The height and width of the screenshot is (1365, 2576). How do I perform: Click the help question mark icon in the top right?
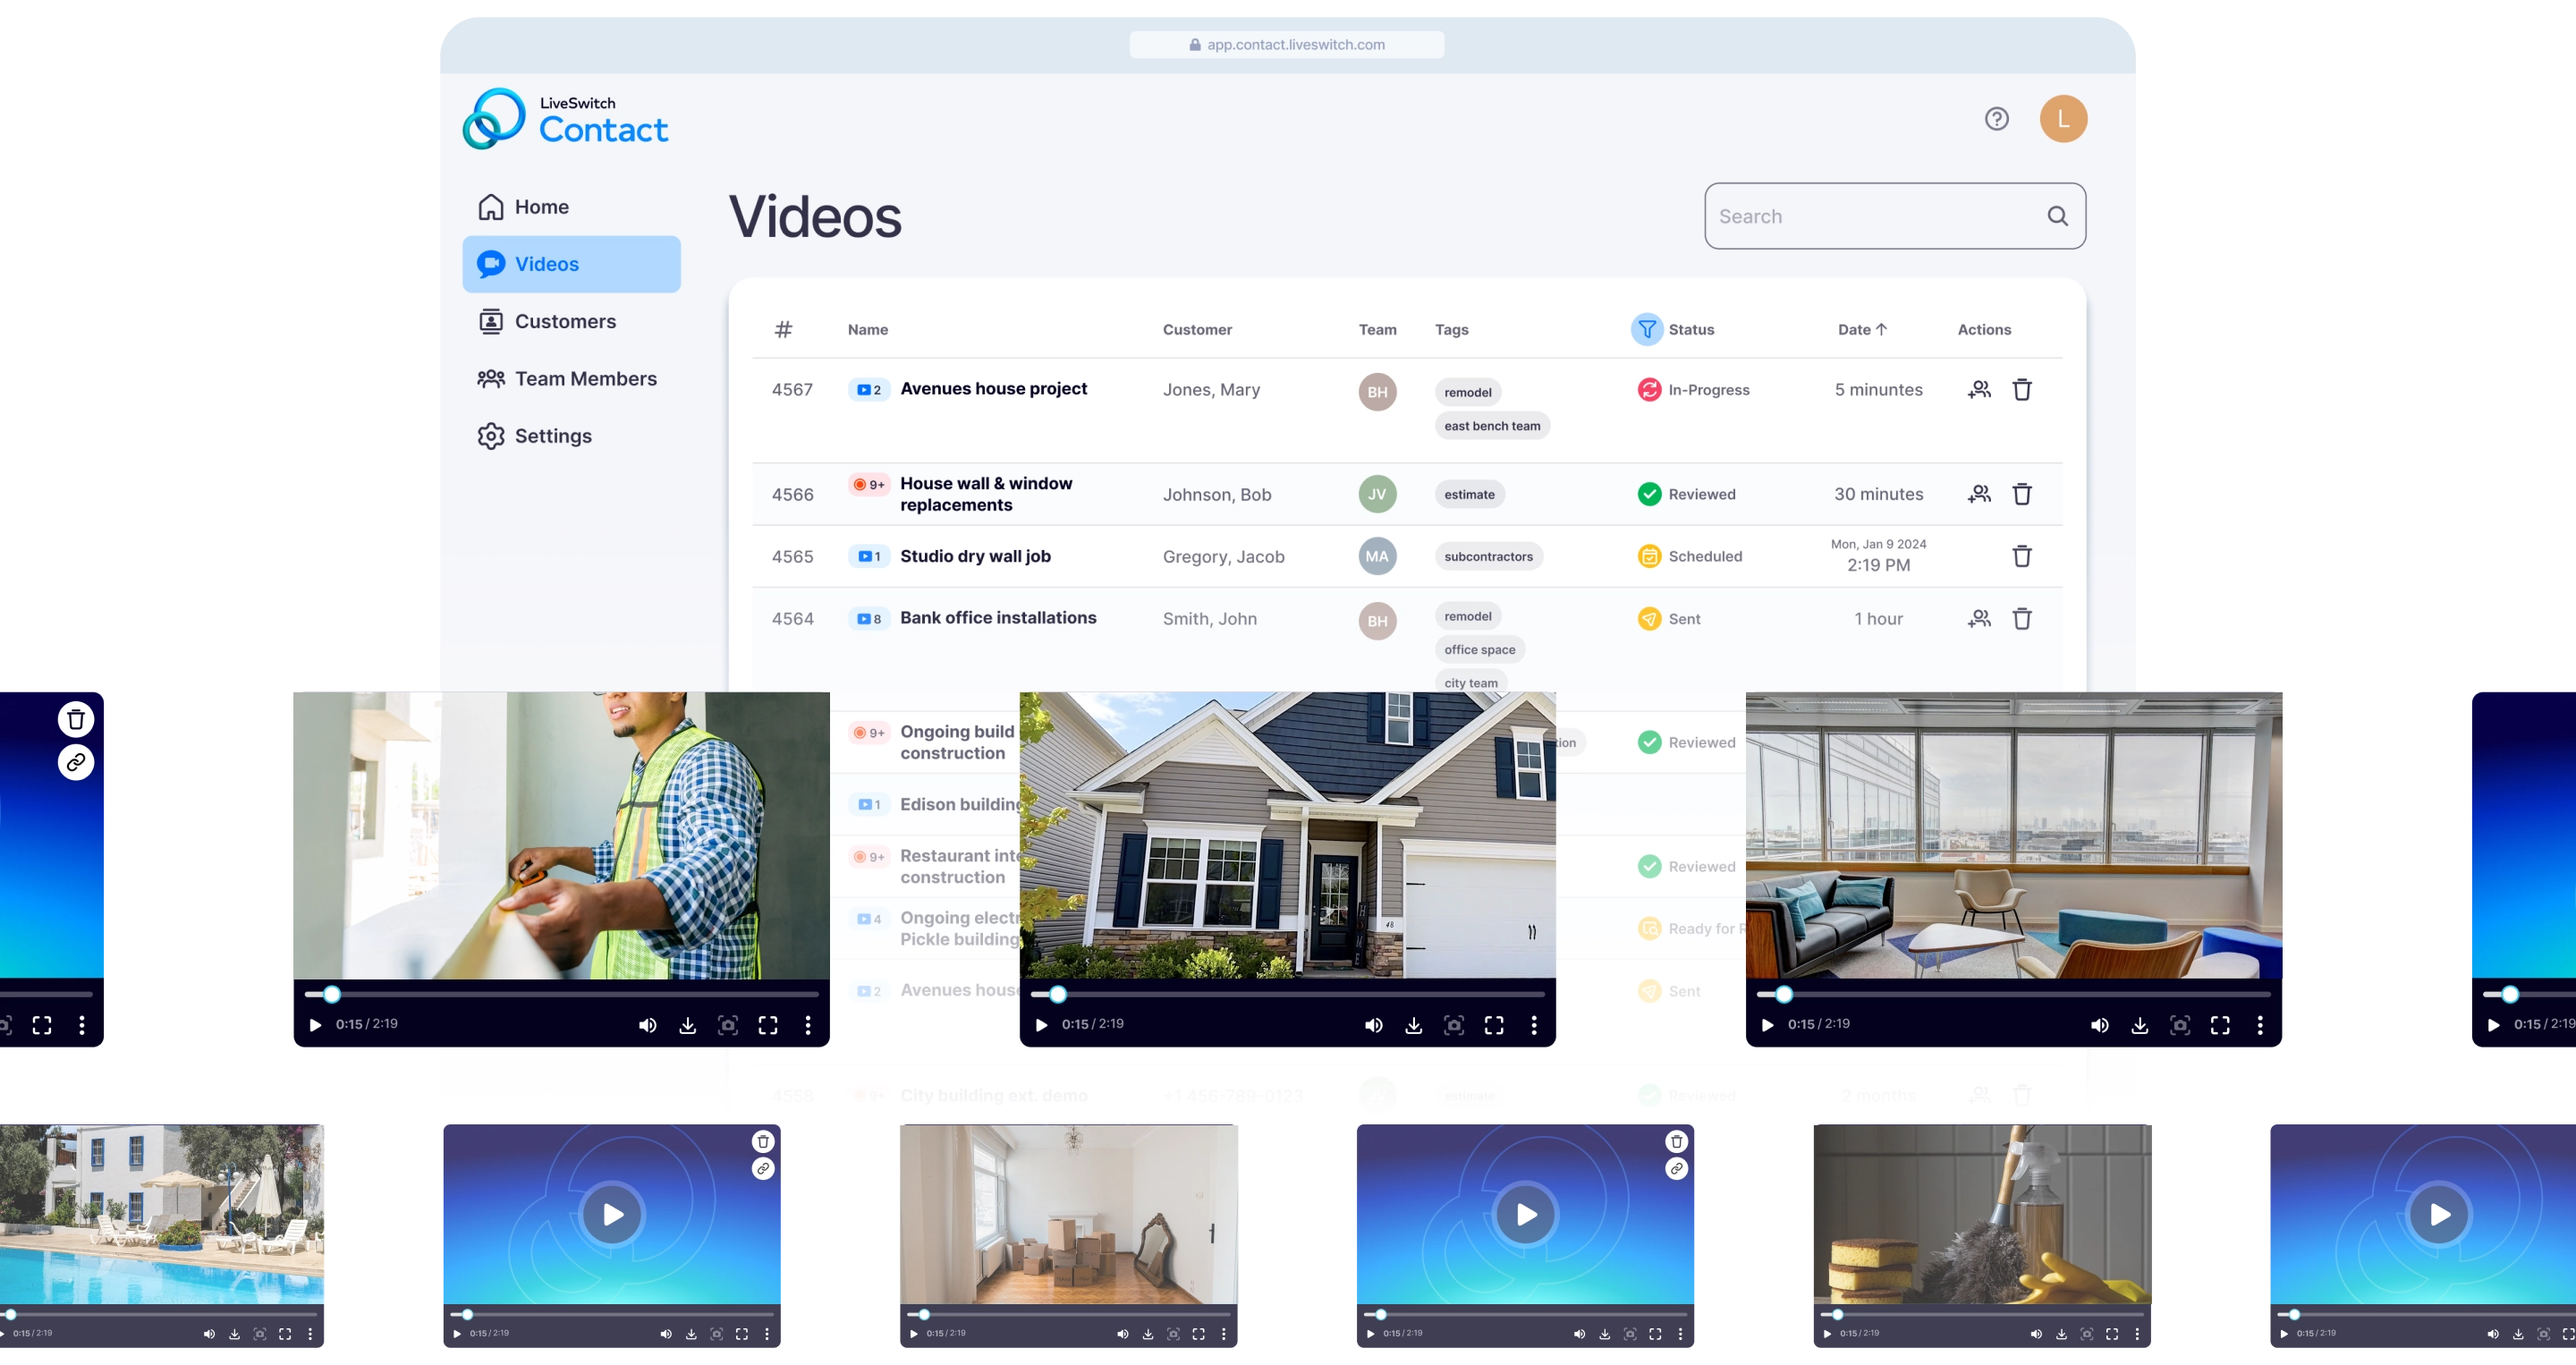(1996, 117)
